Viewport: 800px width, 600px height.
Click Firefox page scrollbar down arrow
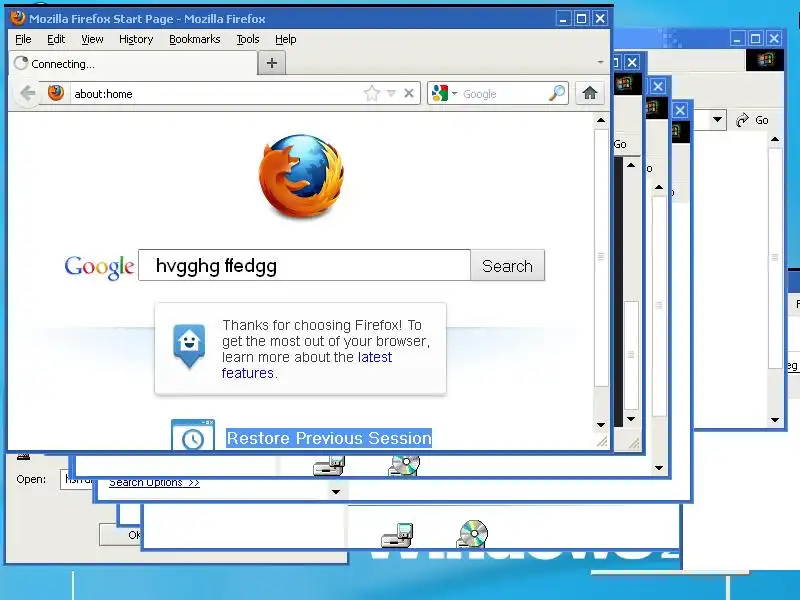pyautogui.click(x=601, y=424)
